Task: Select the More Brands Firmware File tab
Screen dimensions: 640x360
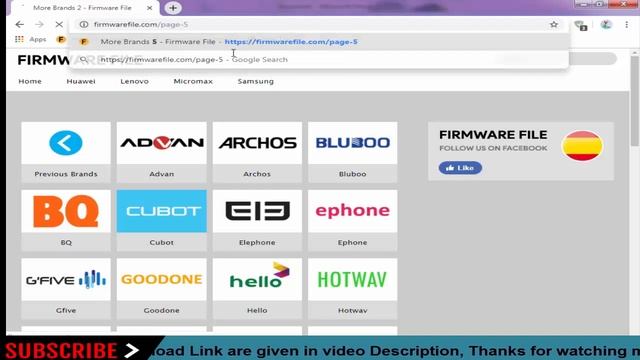Action: (x=82, y=8)
